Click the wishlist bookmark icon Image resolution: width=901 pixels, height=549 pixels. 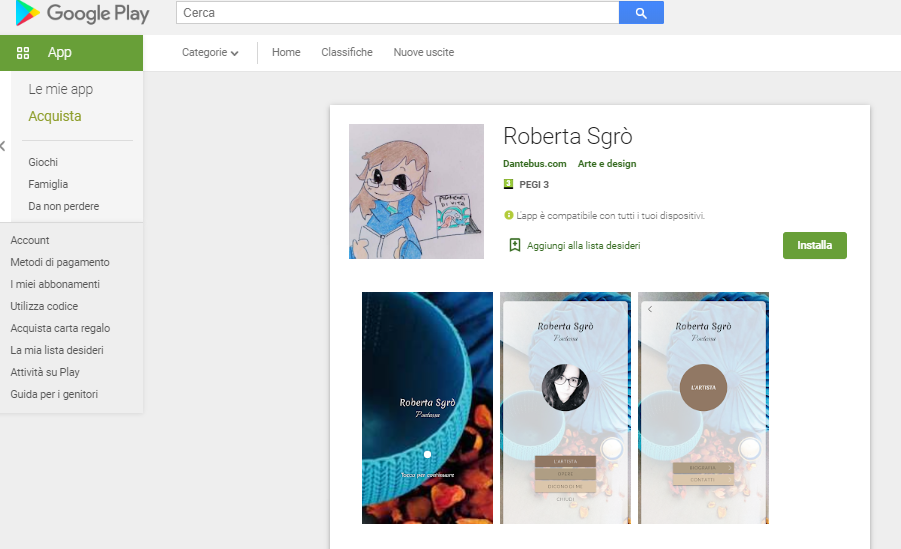point(515,245)
